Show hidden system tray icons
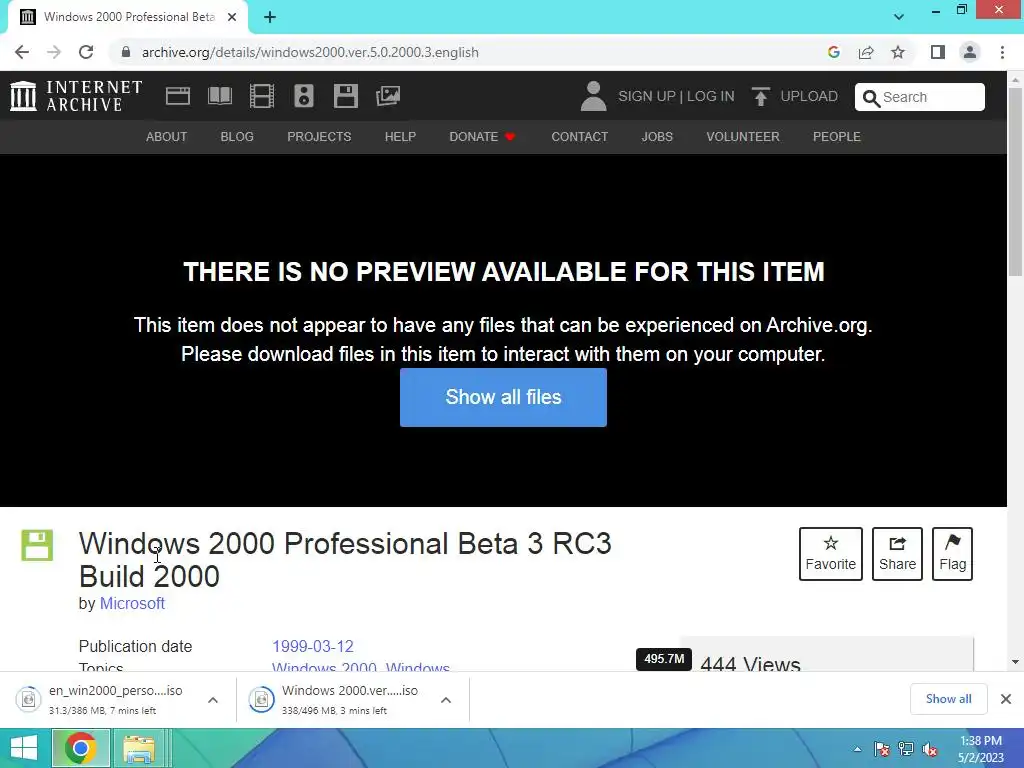The width and height of the screenshot is (1024, 768). [x=857, y=749]
